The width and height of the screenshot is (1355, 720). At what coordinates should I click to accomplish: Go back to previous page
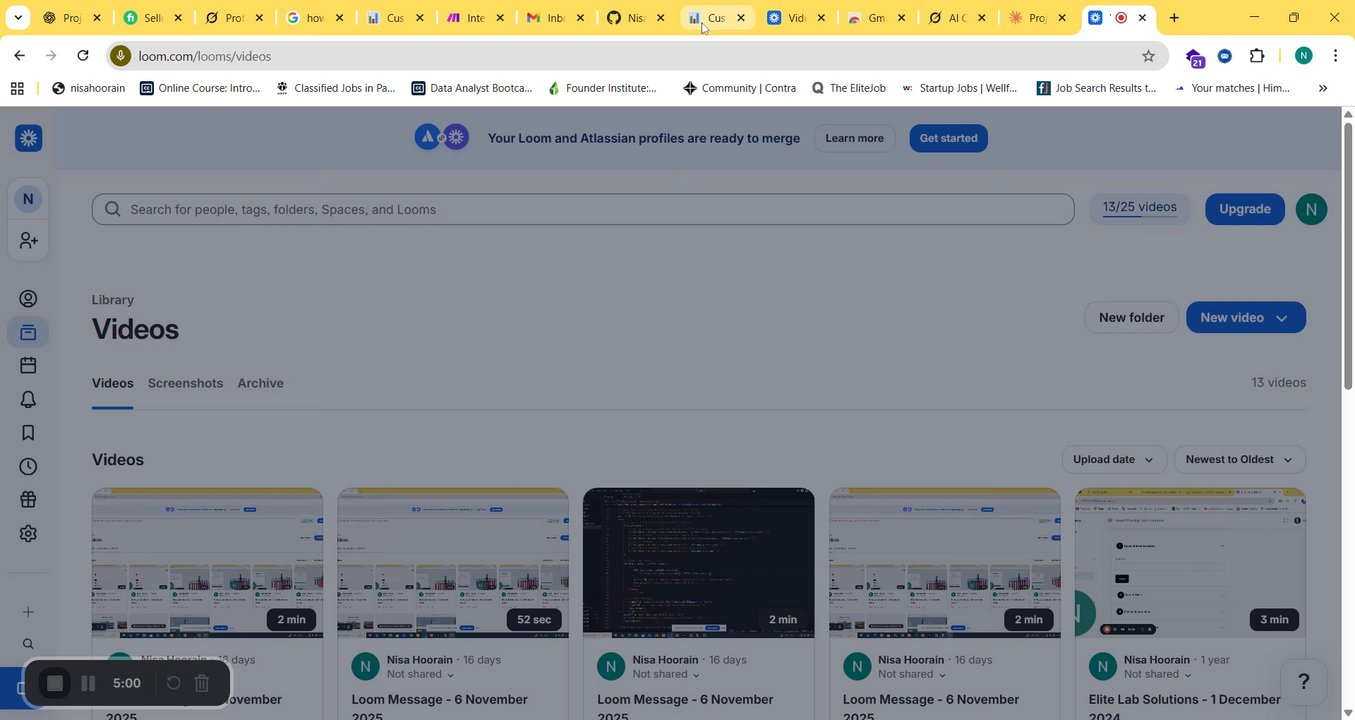(19, 56)
